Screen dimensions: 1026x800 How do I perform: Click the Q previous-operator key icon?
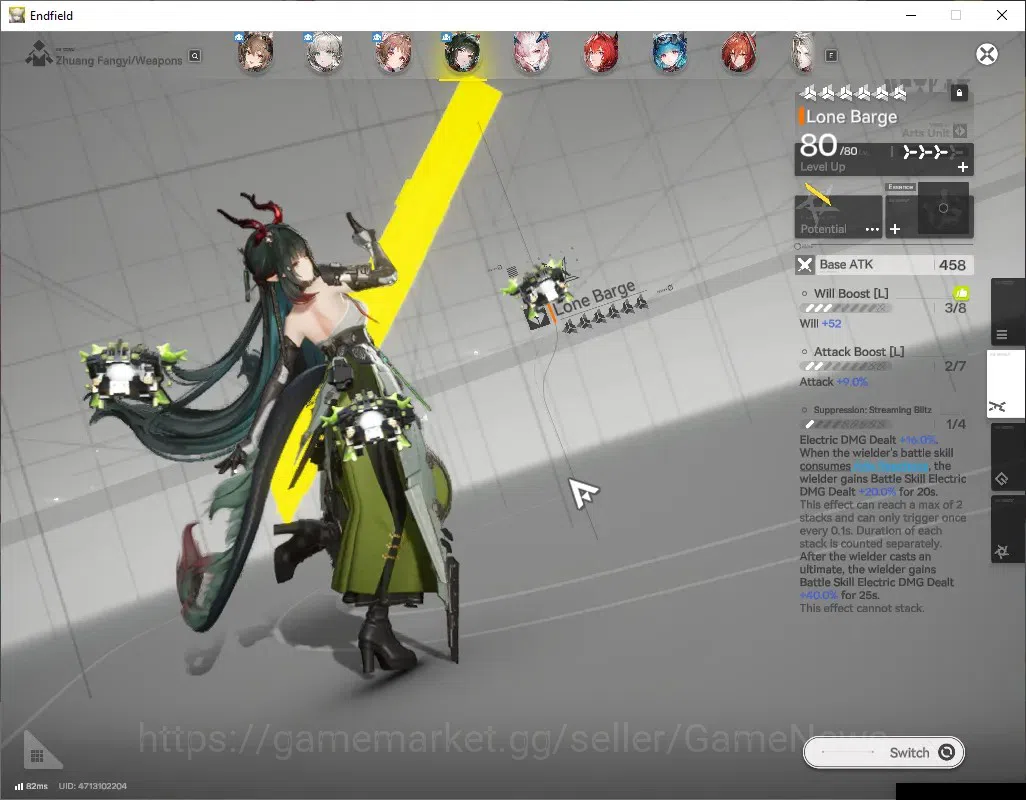pyautogui.click(x=195, y=56)
